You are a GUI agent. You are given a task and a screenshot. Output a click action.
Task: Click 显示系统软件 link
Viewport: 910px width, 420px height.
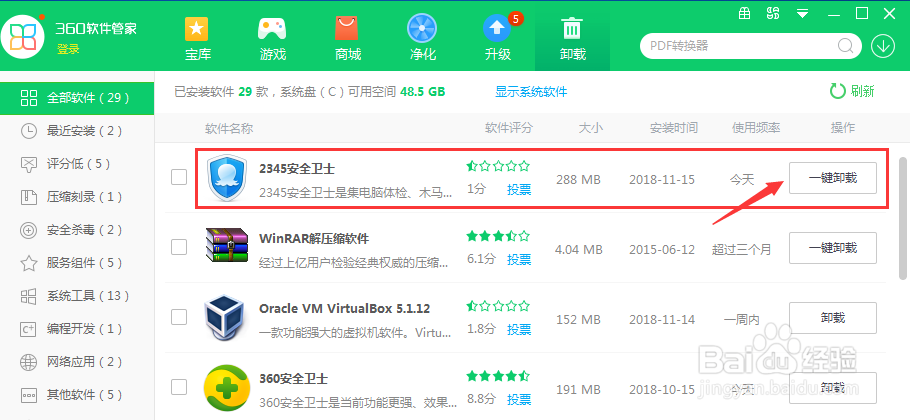[531, 92]
